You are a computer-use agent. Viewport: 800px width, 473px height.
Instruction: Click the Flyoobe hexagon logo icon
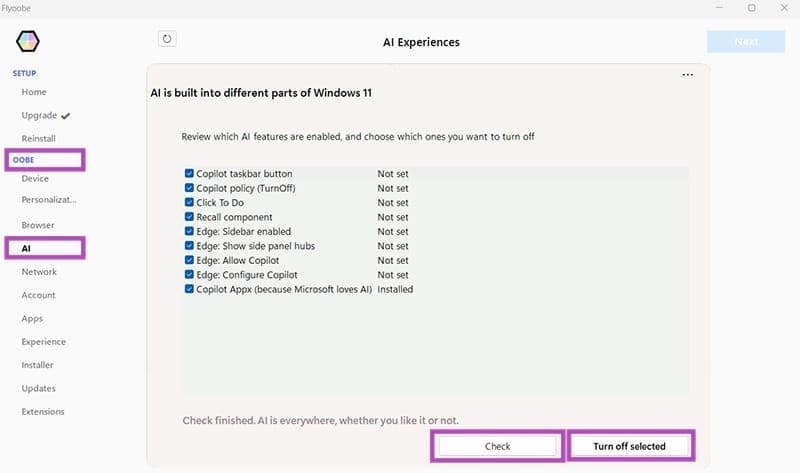28,42
